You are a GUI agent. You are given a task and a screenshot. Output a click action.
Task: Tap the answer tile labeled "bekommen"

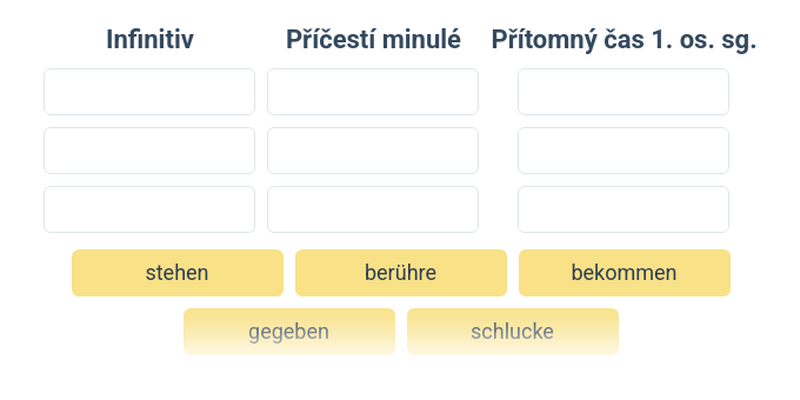coord(624,273)
